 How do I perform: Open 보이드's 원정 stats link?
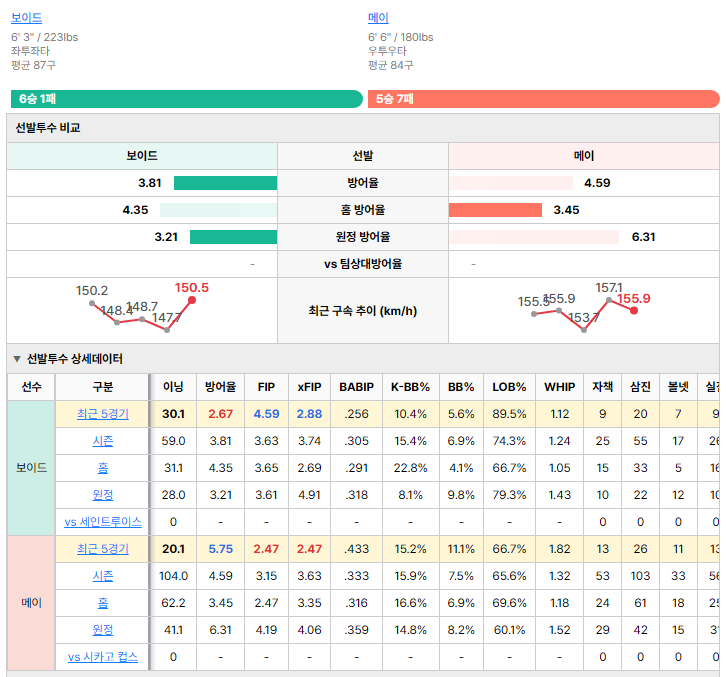(103, 495)
